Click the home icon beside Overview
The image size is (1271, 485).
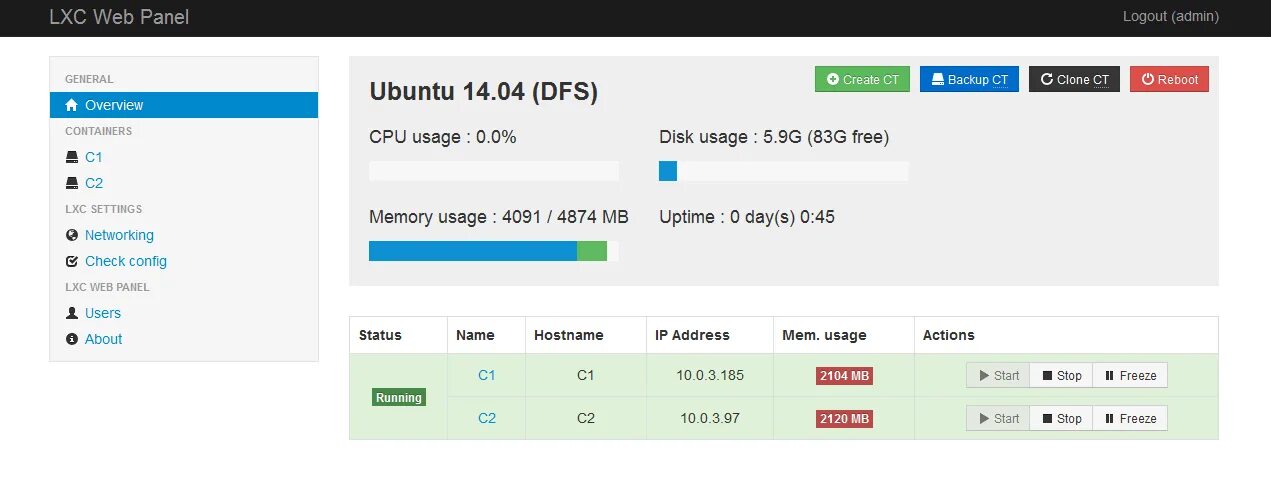[71, 105]
